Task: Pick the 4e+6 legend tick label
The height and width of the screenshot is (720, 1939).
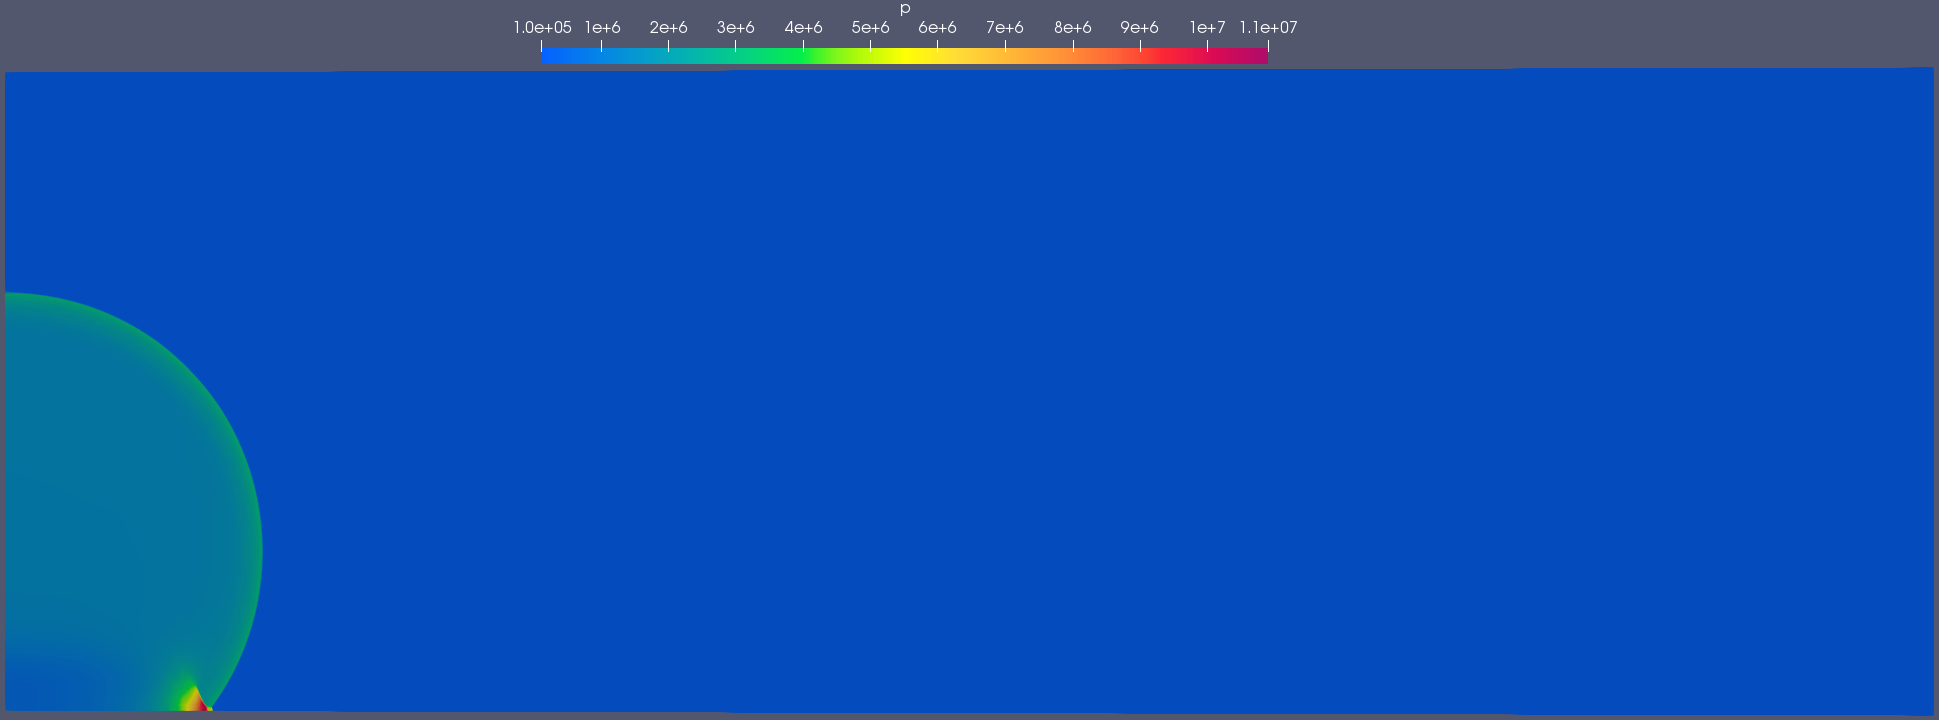Action: point(803,28)
